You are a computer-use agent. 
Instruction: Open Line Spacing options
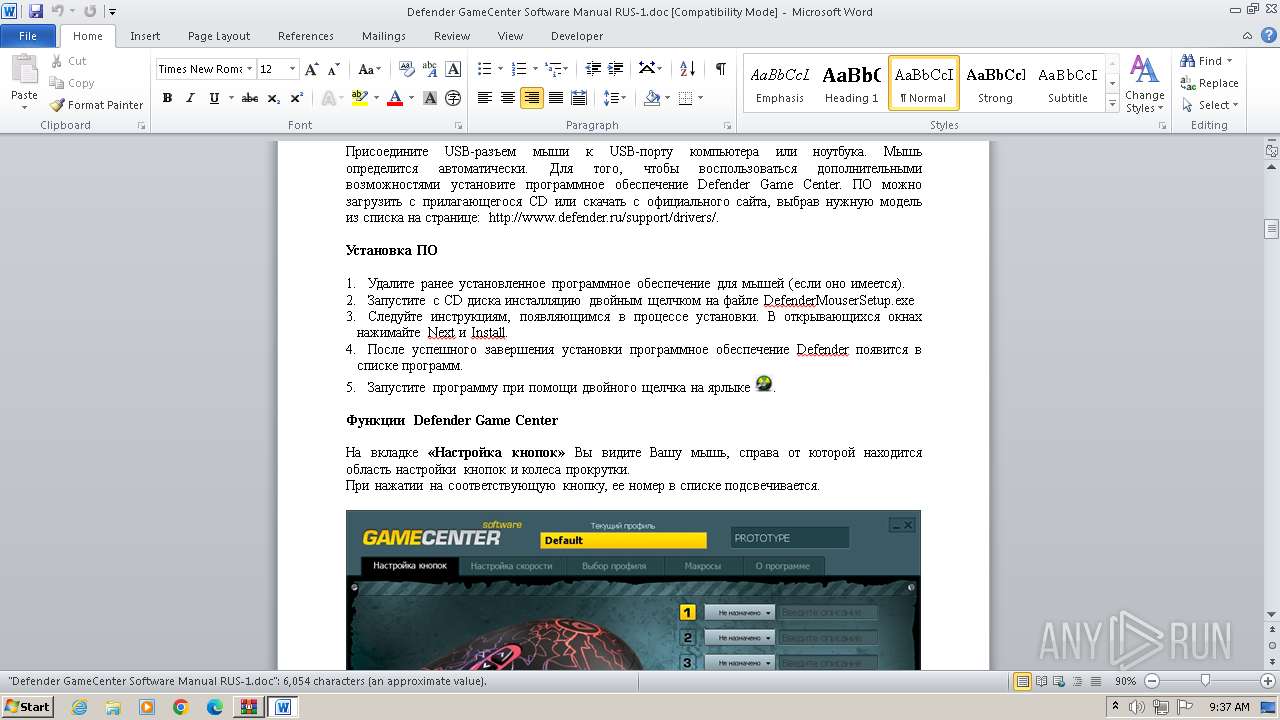pos(615,98)
